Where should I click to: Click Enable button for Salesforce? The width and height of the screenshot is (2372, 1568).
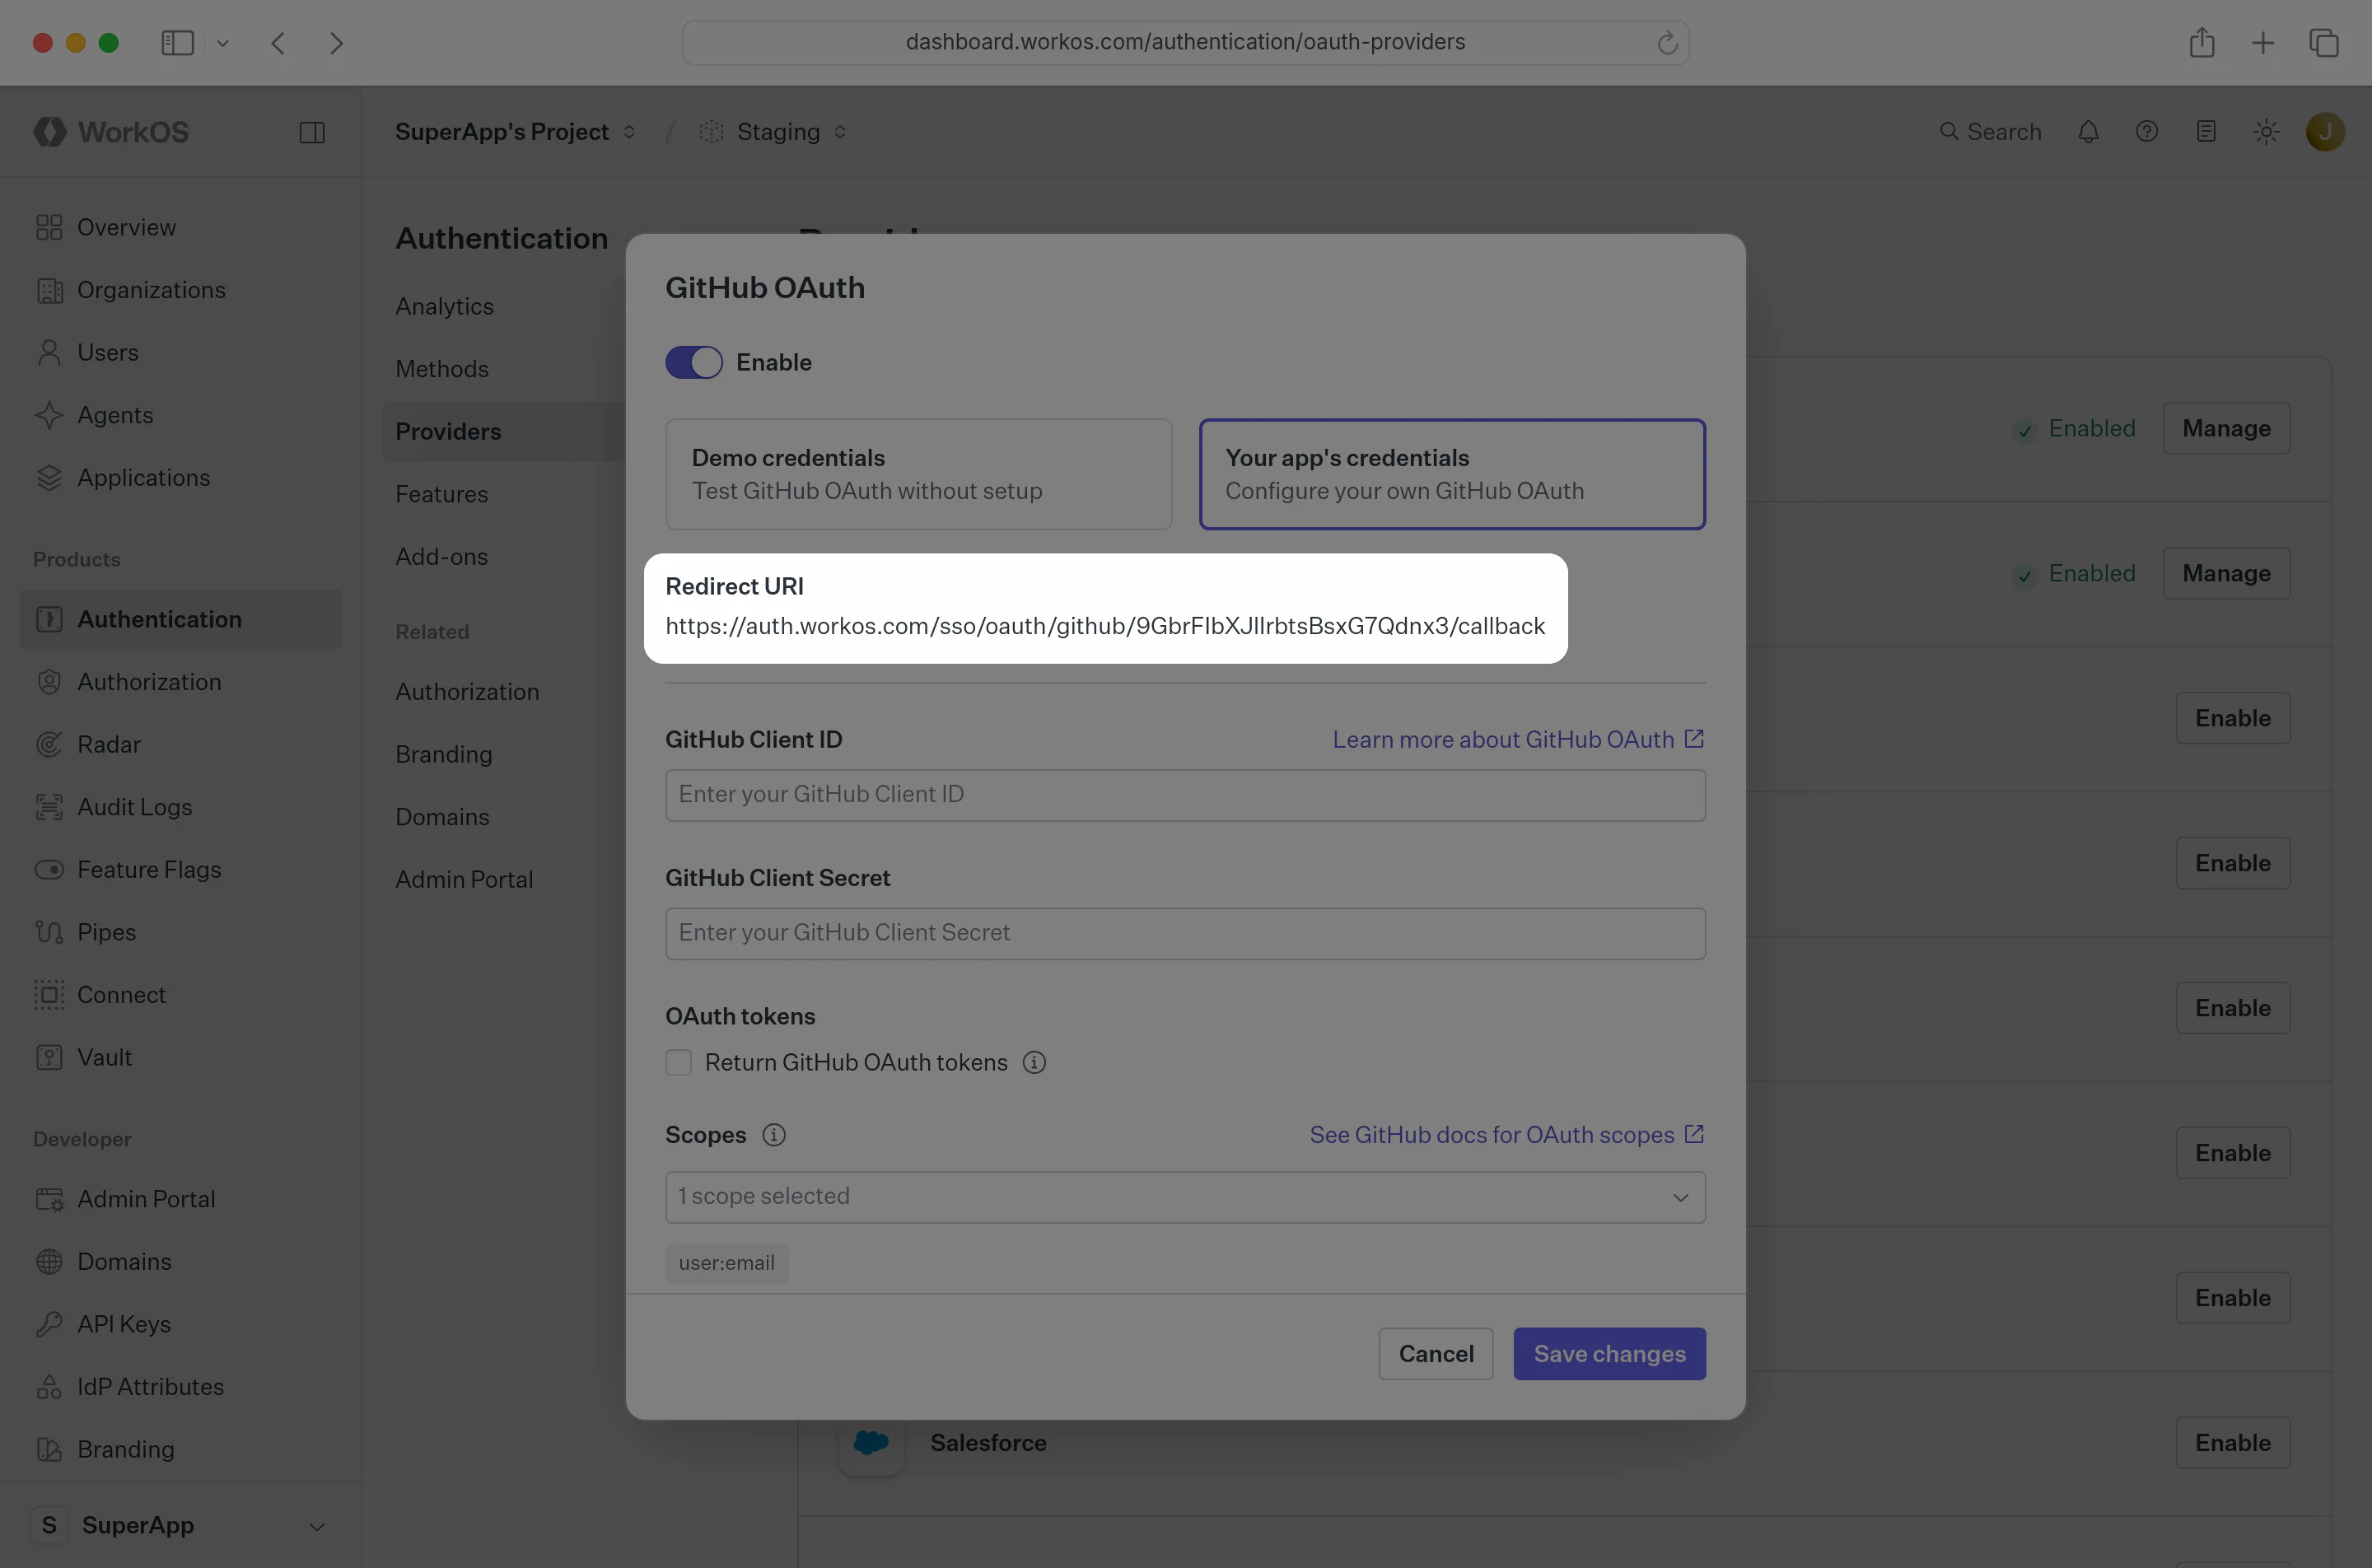[2232, 1442]
